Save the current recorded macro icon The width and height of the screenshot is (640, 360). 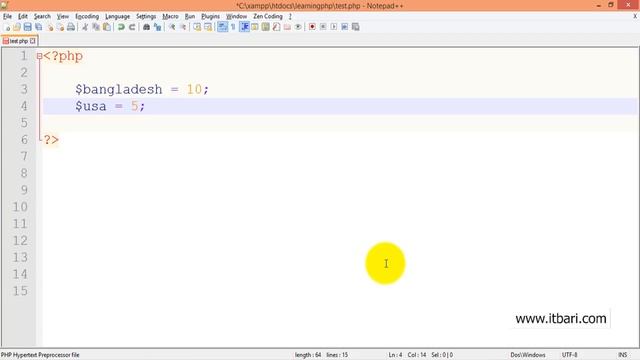pos(356,27)
